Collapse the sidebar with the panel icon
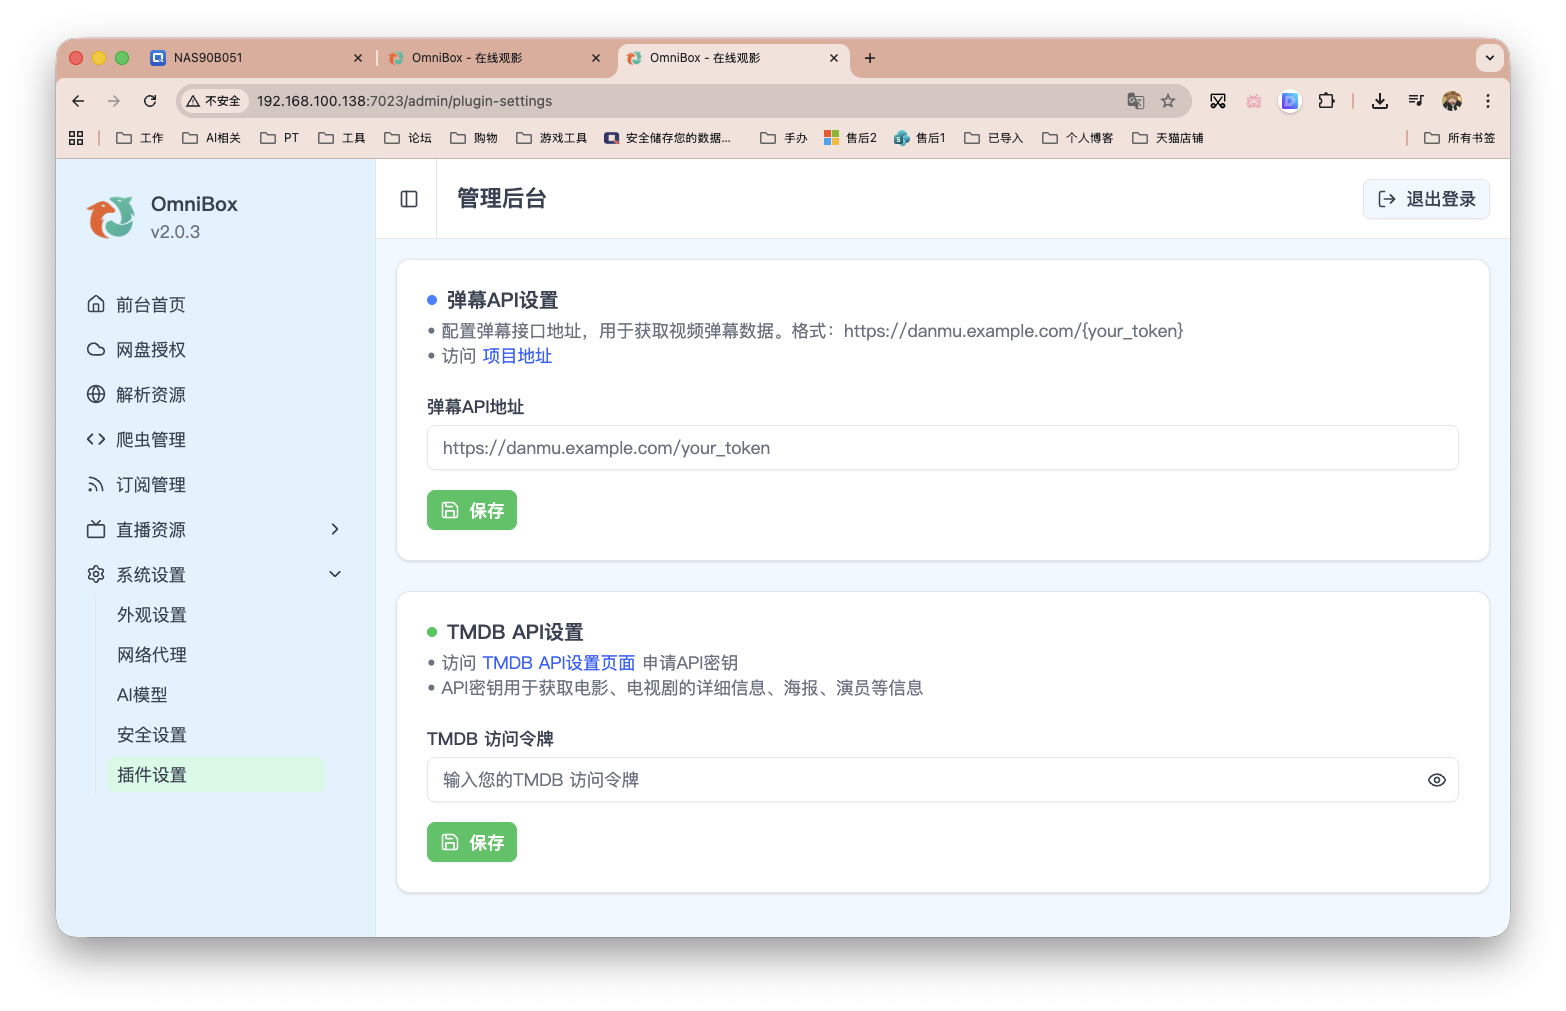1566x1011 pixels. (407, 199)
